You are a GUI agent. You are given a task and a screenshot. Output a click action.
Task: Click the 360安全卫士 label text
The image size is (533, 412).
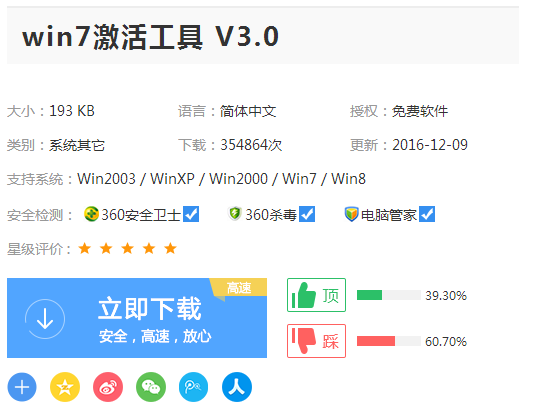[x=141, y=215]
